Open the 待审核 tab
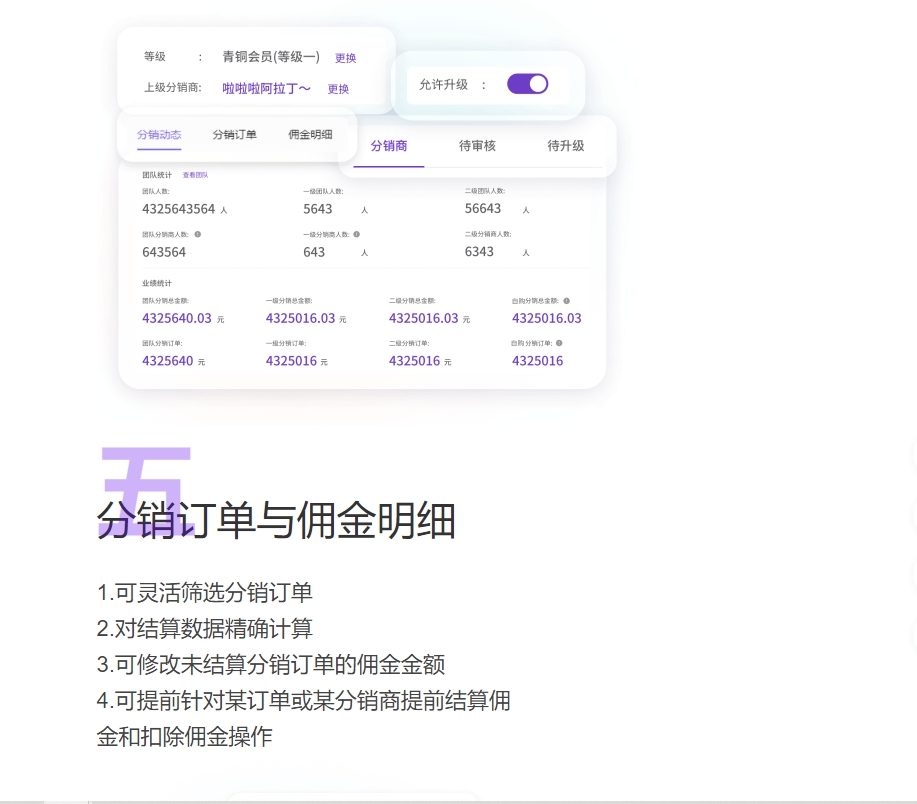This screenshot has height=804, width=917. pos(477,146)
